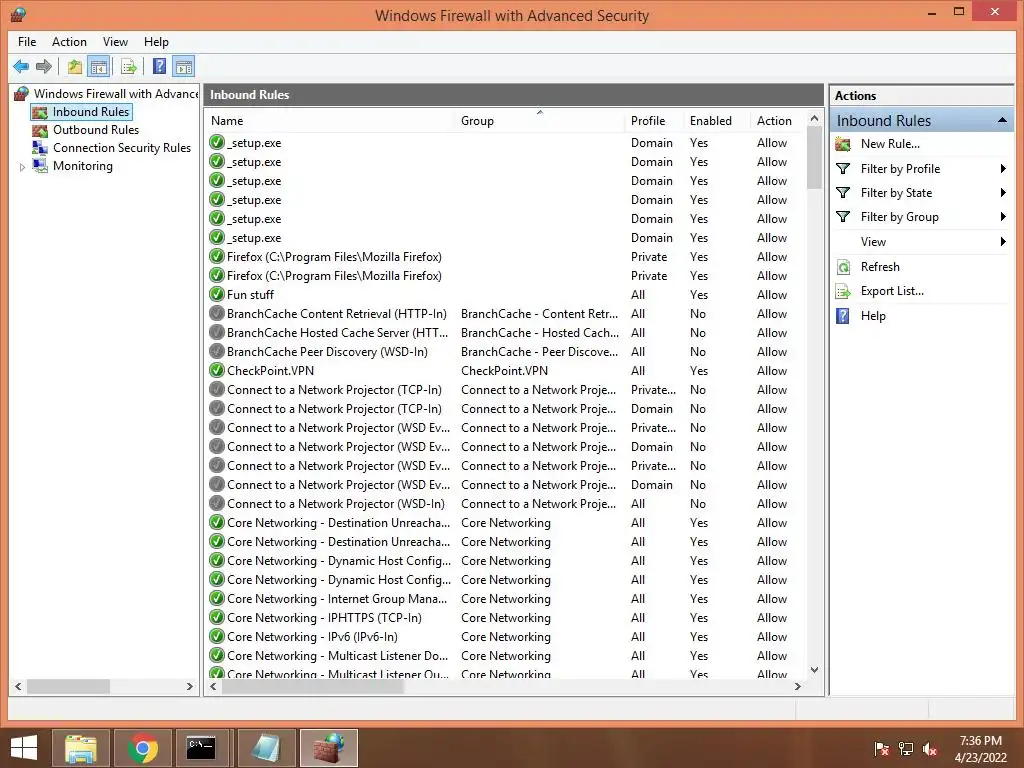
Task: Click the rules list scroll down arrow
Action: 814,669
